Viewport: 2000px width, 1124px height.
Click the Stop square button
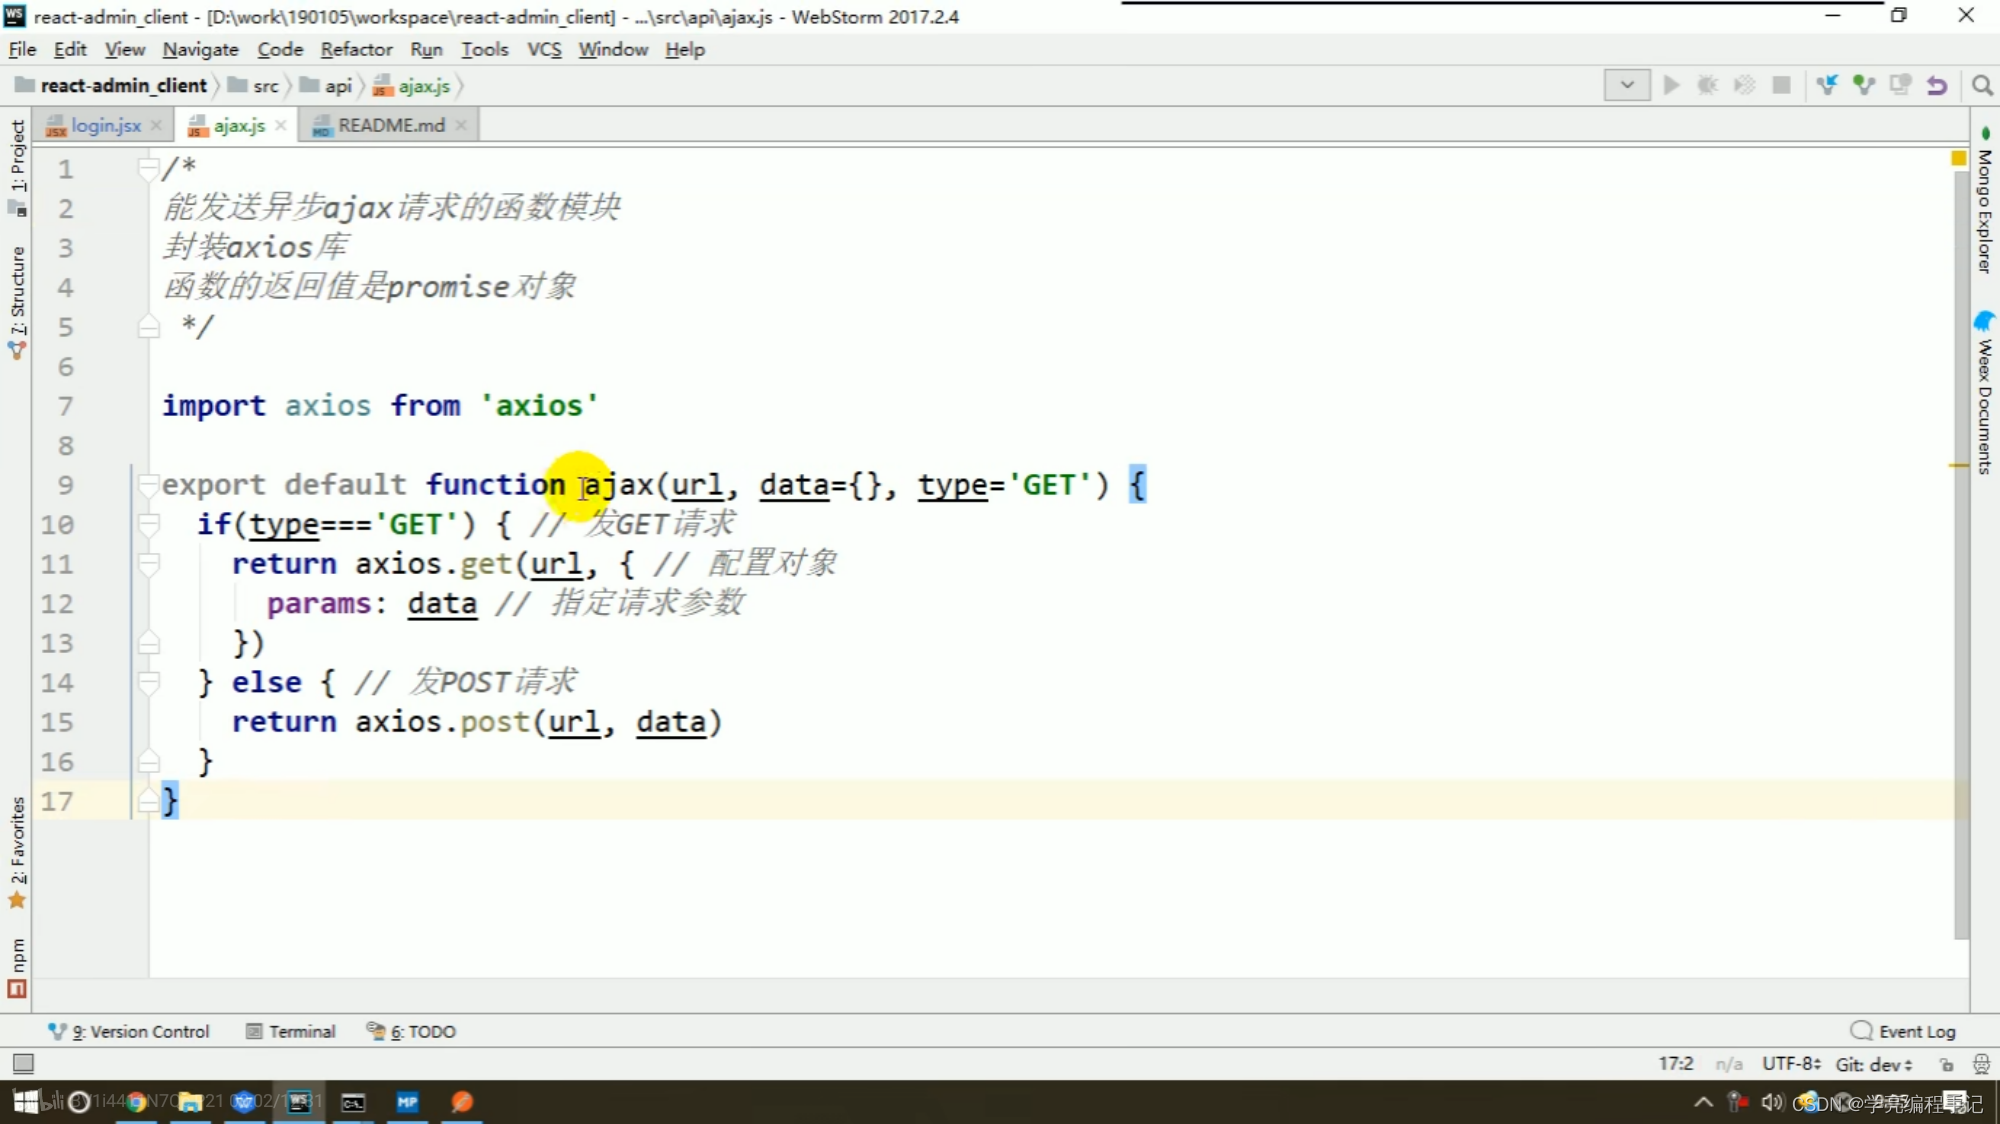click(1781, 85)
